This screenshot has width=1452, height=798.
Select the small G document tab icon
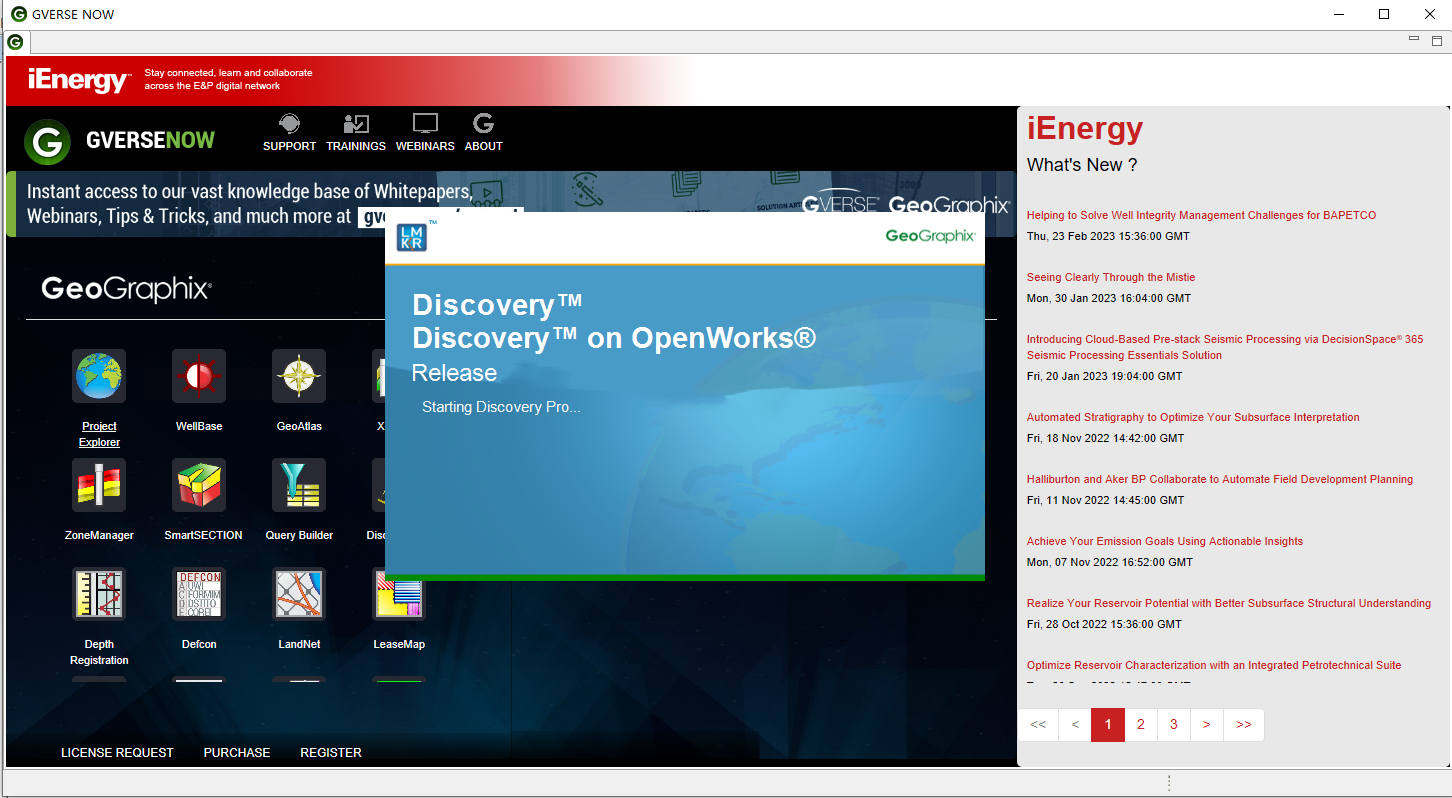[15, 42]
